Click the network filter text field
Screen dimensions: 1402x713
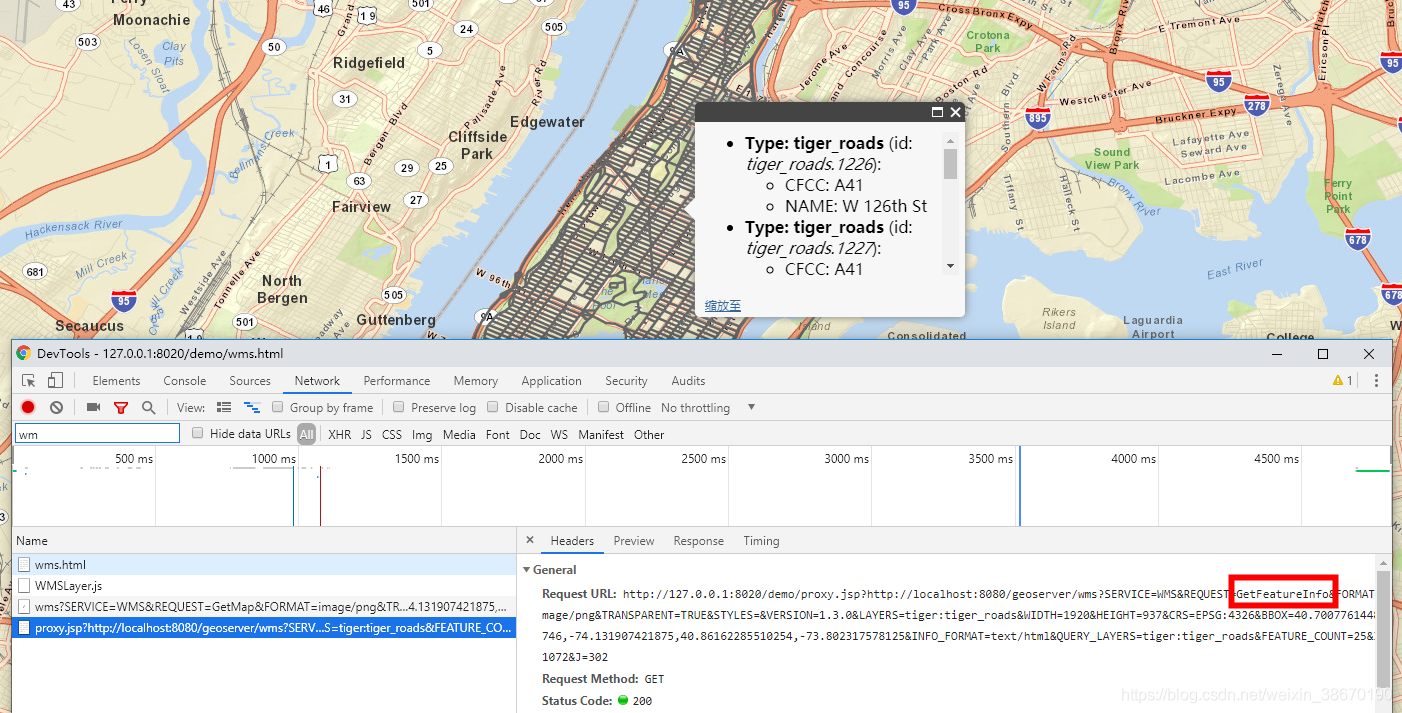click(97, 434)
